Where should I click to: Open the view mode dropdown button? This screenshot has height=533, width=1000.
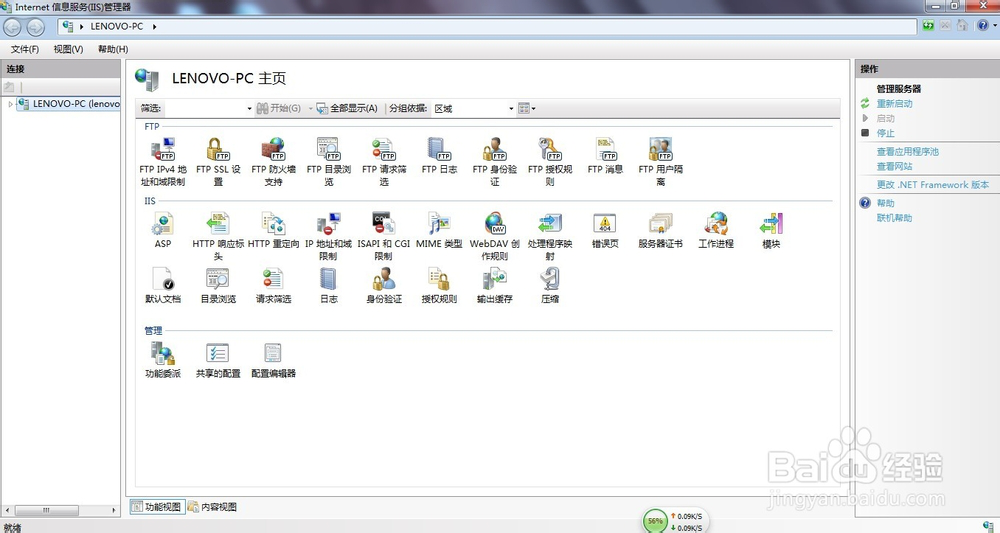[x=527, y=109]
